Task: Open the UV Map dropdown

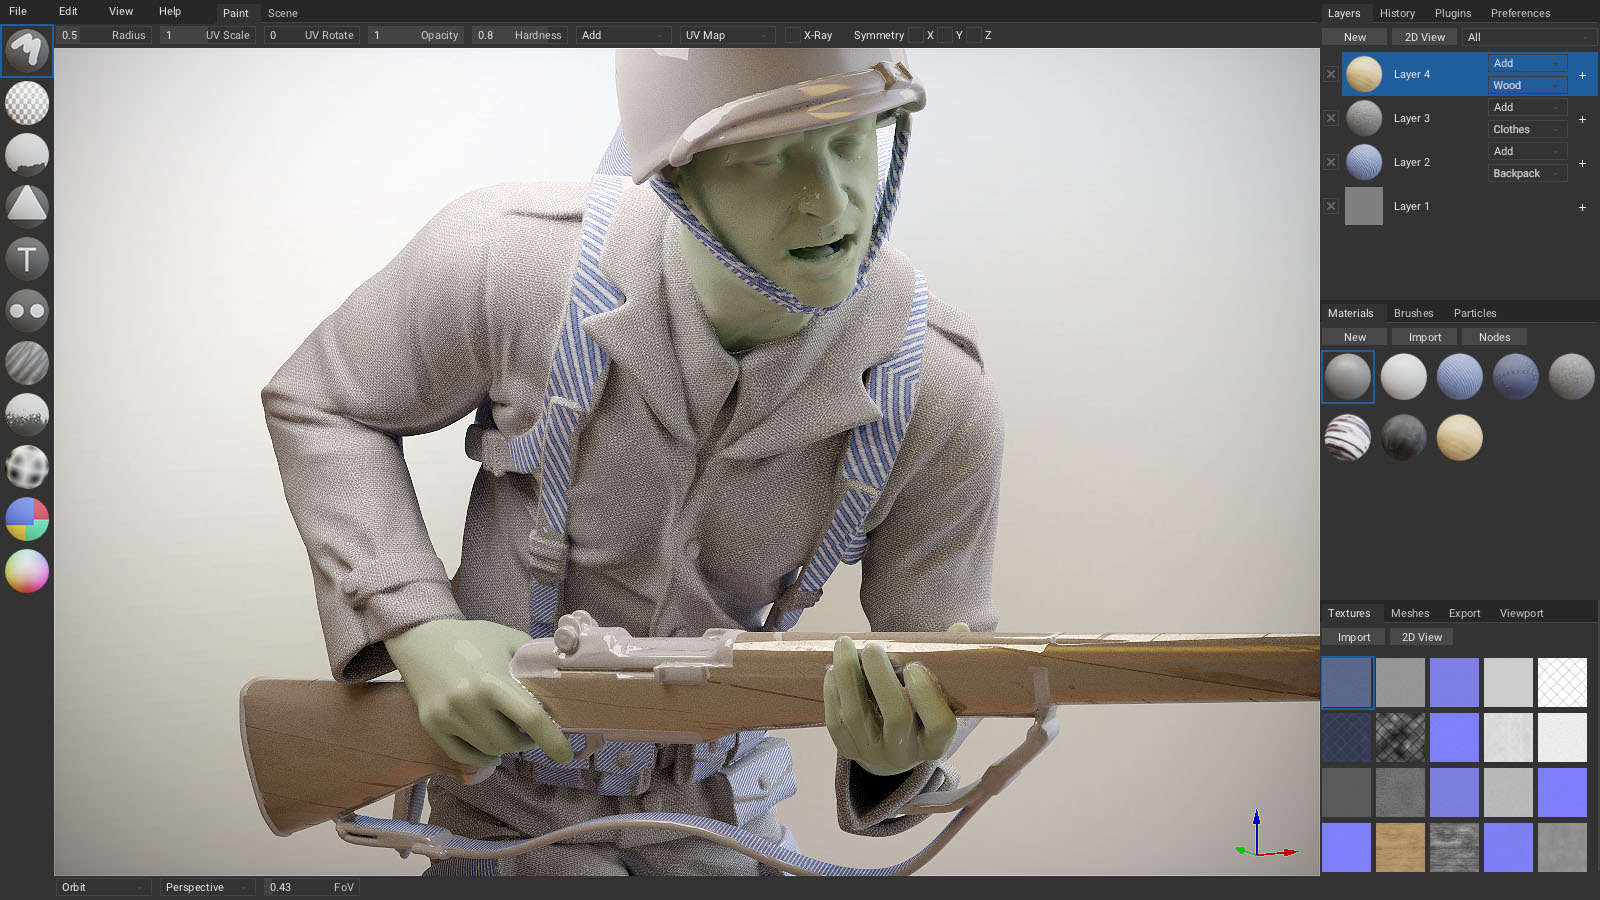Action: coord(727,35)
